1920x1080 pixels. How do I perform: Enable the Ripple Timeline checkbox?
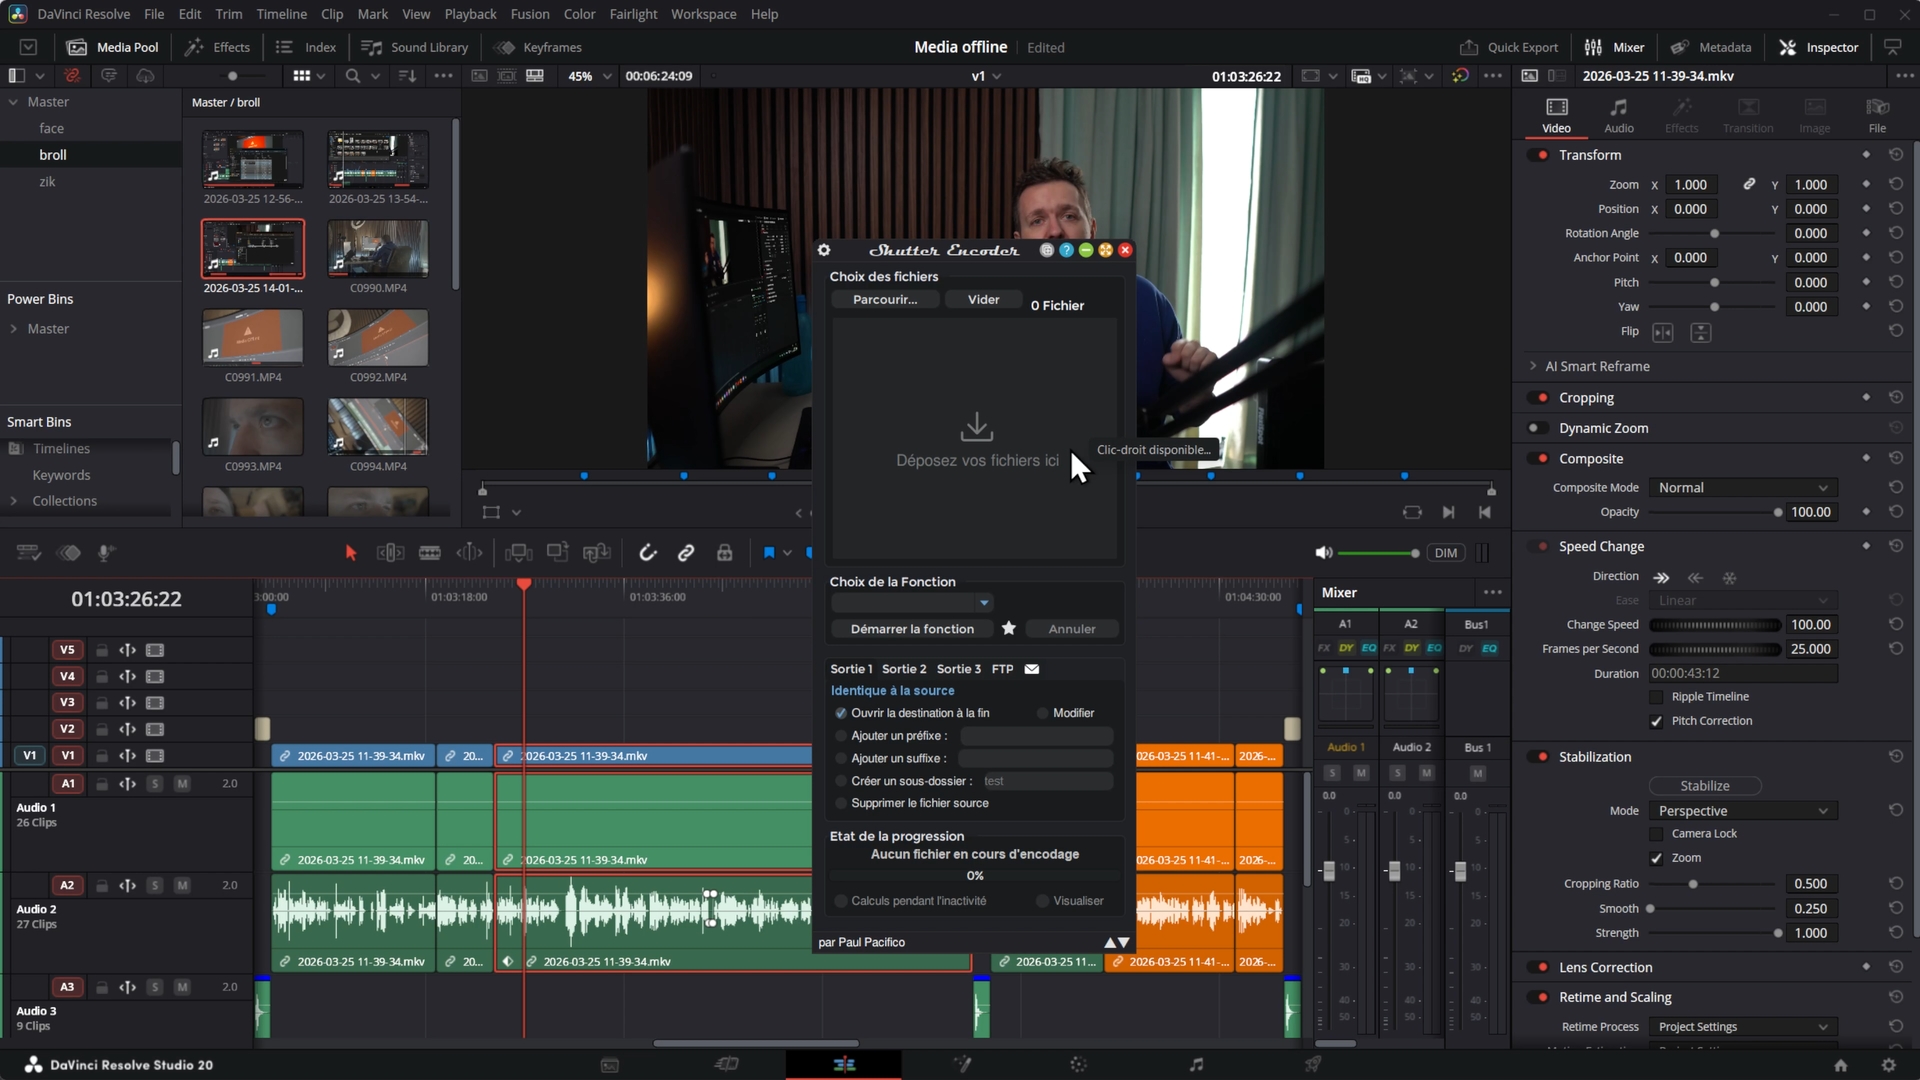1656,697
